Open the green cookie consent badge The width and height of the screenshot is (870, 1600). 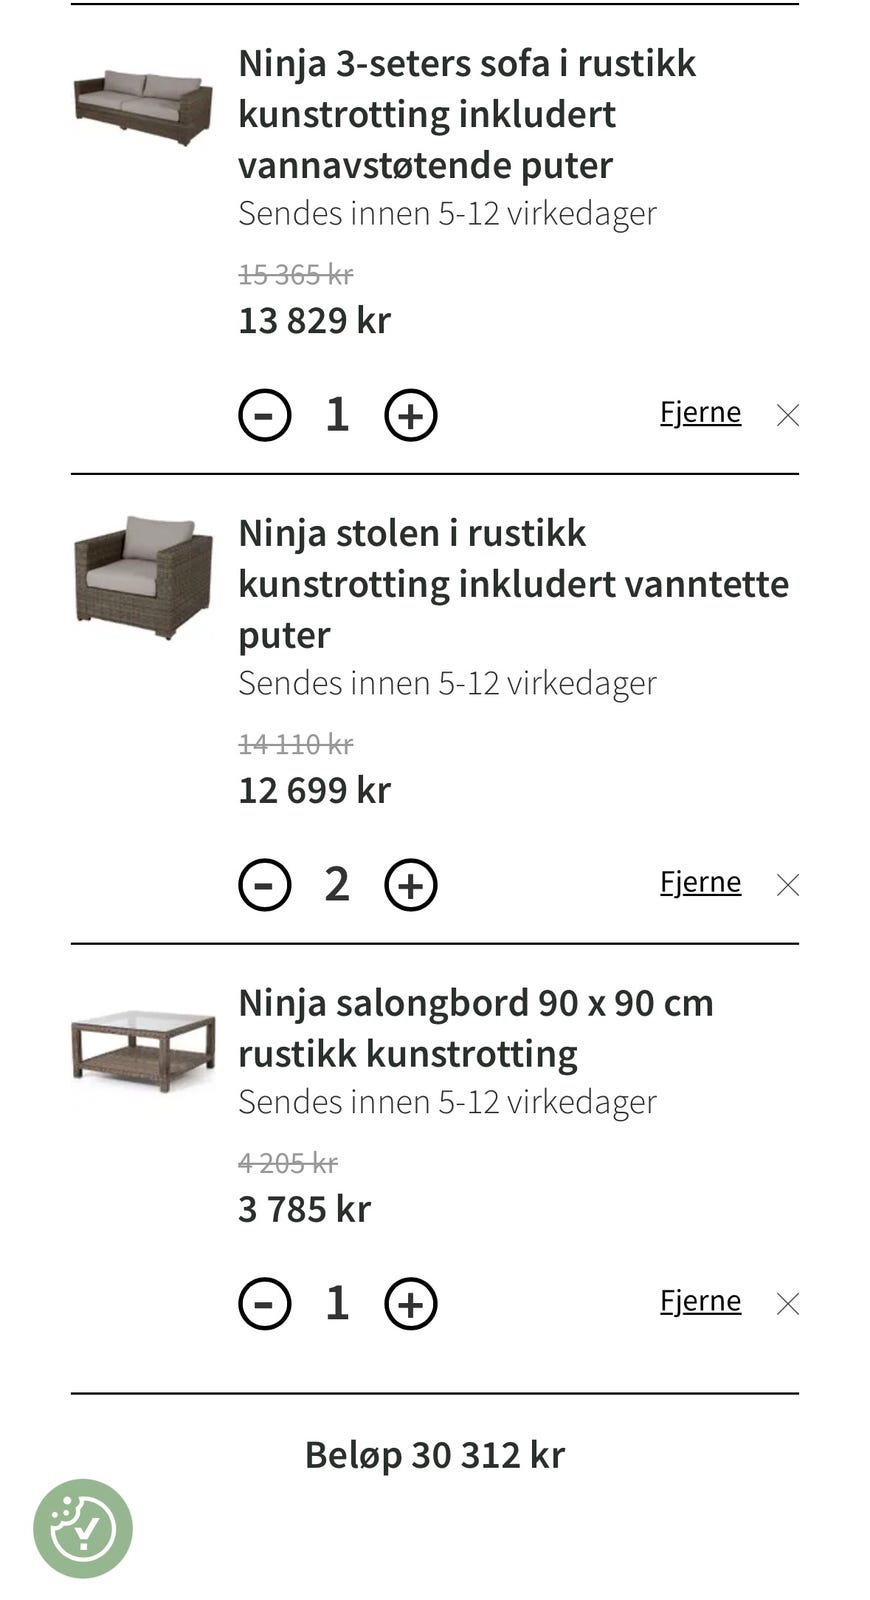click(x=83, y=1529)
